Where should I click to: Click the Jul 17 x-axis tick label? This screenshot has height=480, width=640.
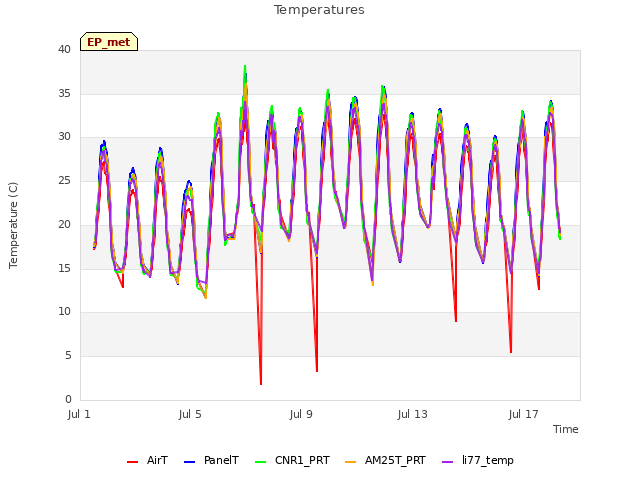click(524, 415)
